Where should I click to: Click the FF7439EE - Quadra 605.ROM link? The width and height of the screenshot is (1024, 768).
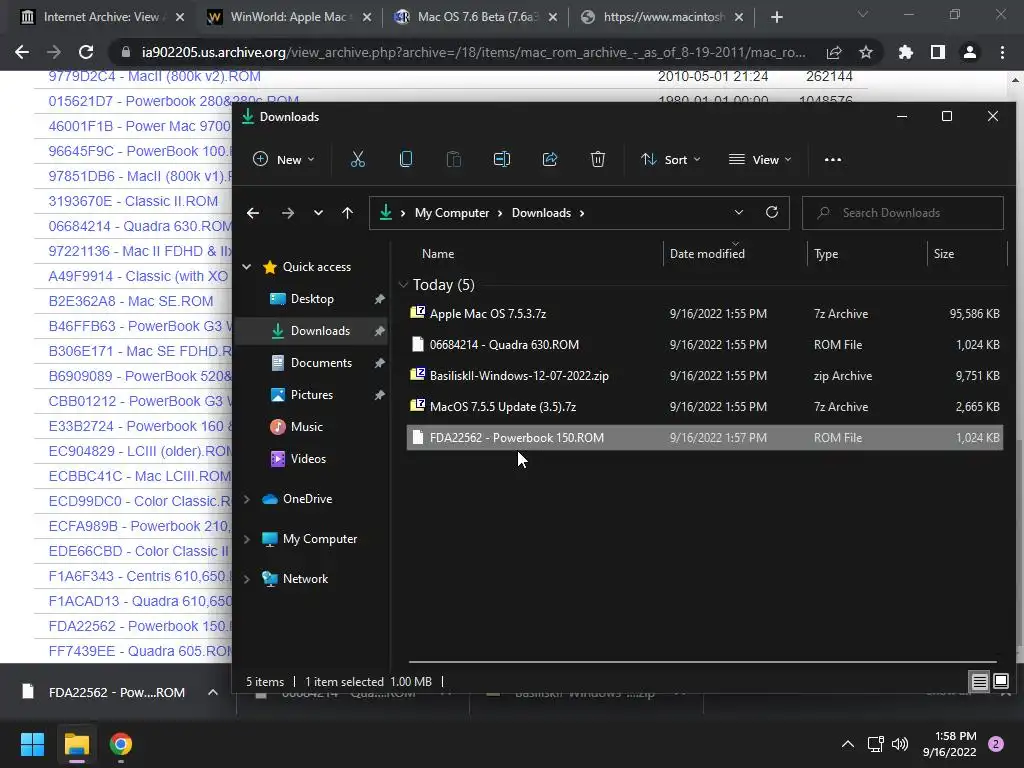click(x=140, y=651)
